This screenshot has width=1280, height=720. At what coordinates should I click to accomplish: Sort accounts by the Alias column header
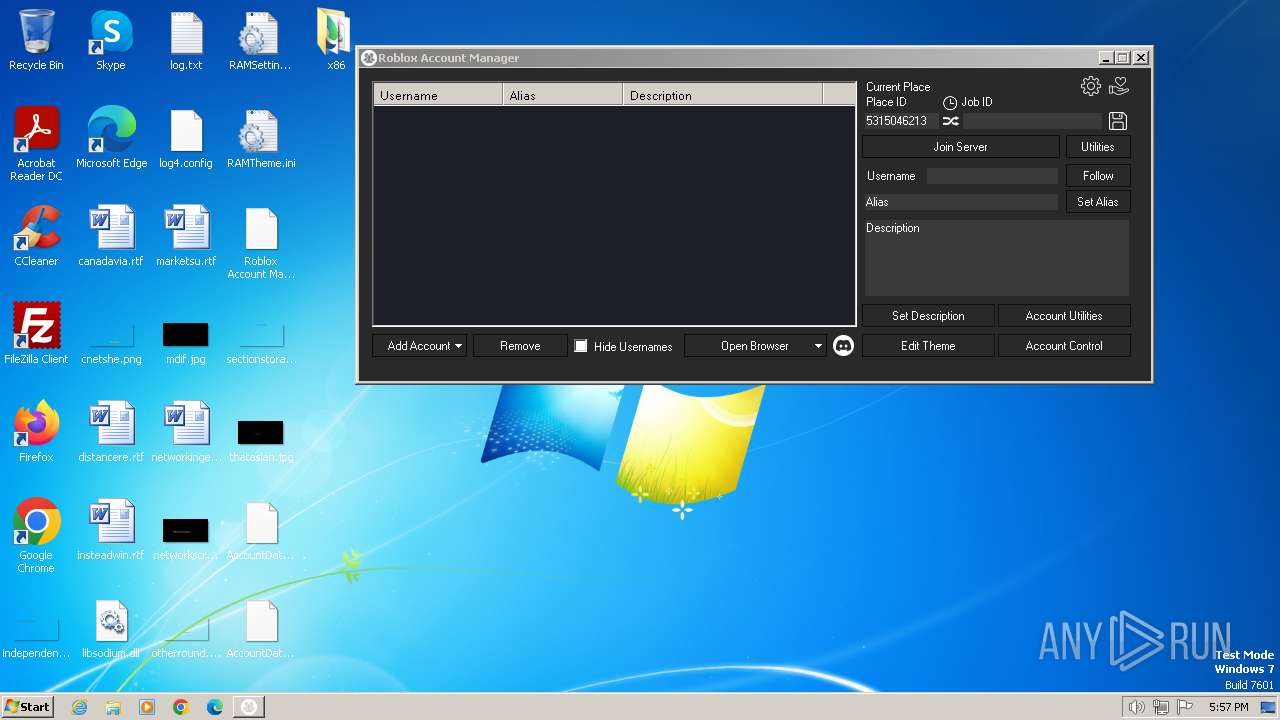click(x=563, y=95)
